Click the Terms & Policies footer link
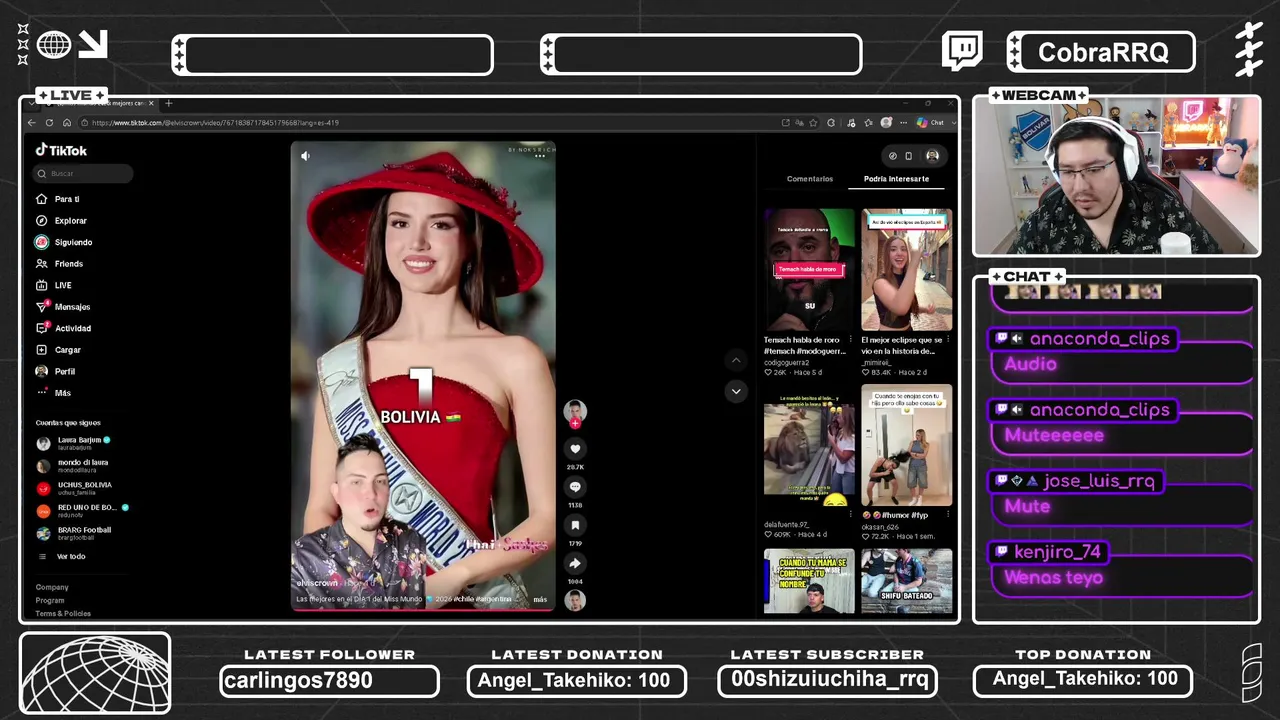 [63, 614]
